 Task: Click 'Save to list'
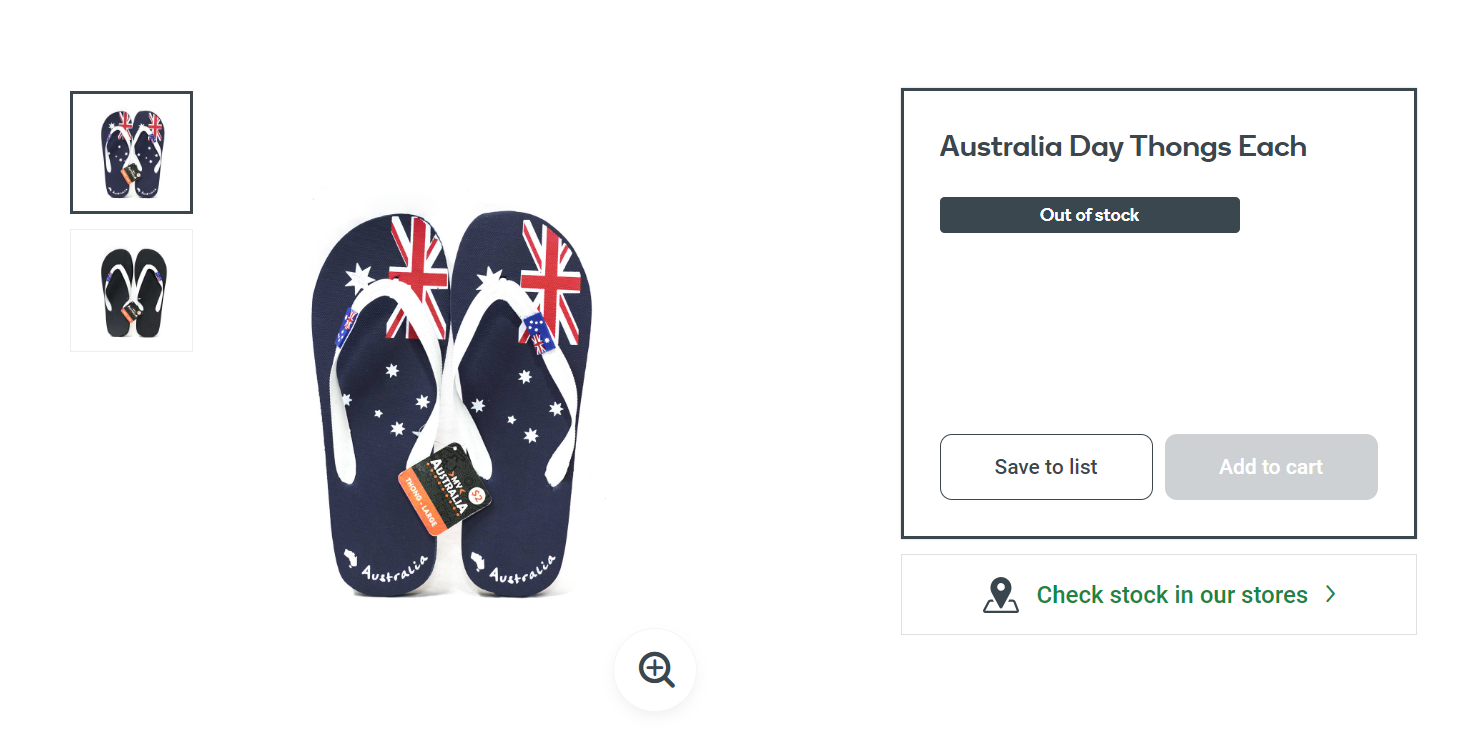1045,466
